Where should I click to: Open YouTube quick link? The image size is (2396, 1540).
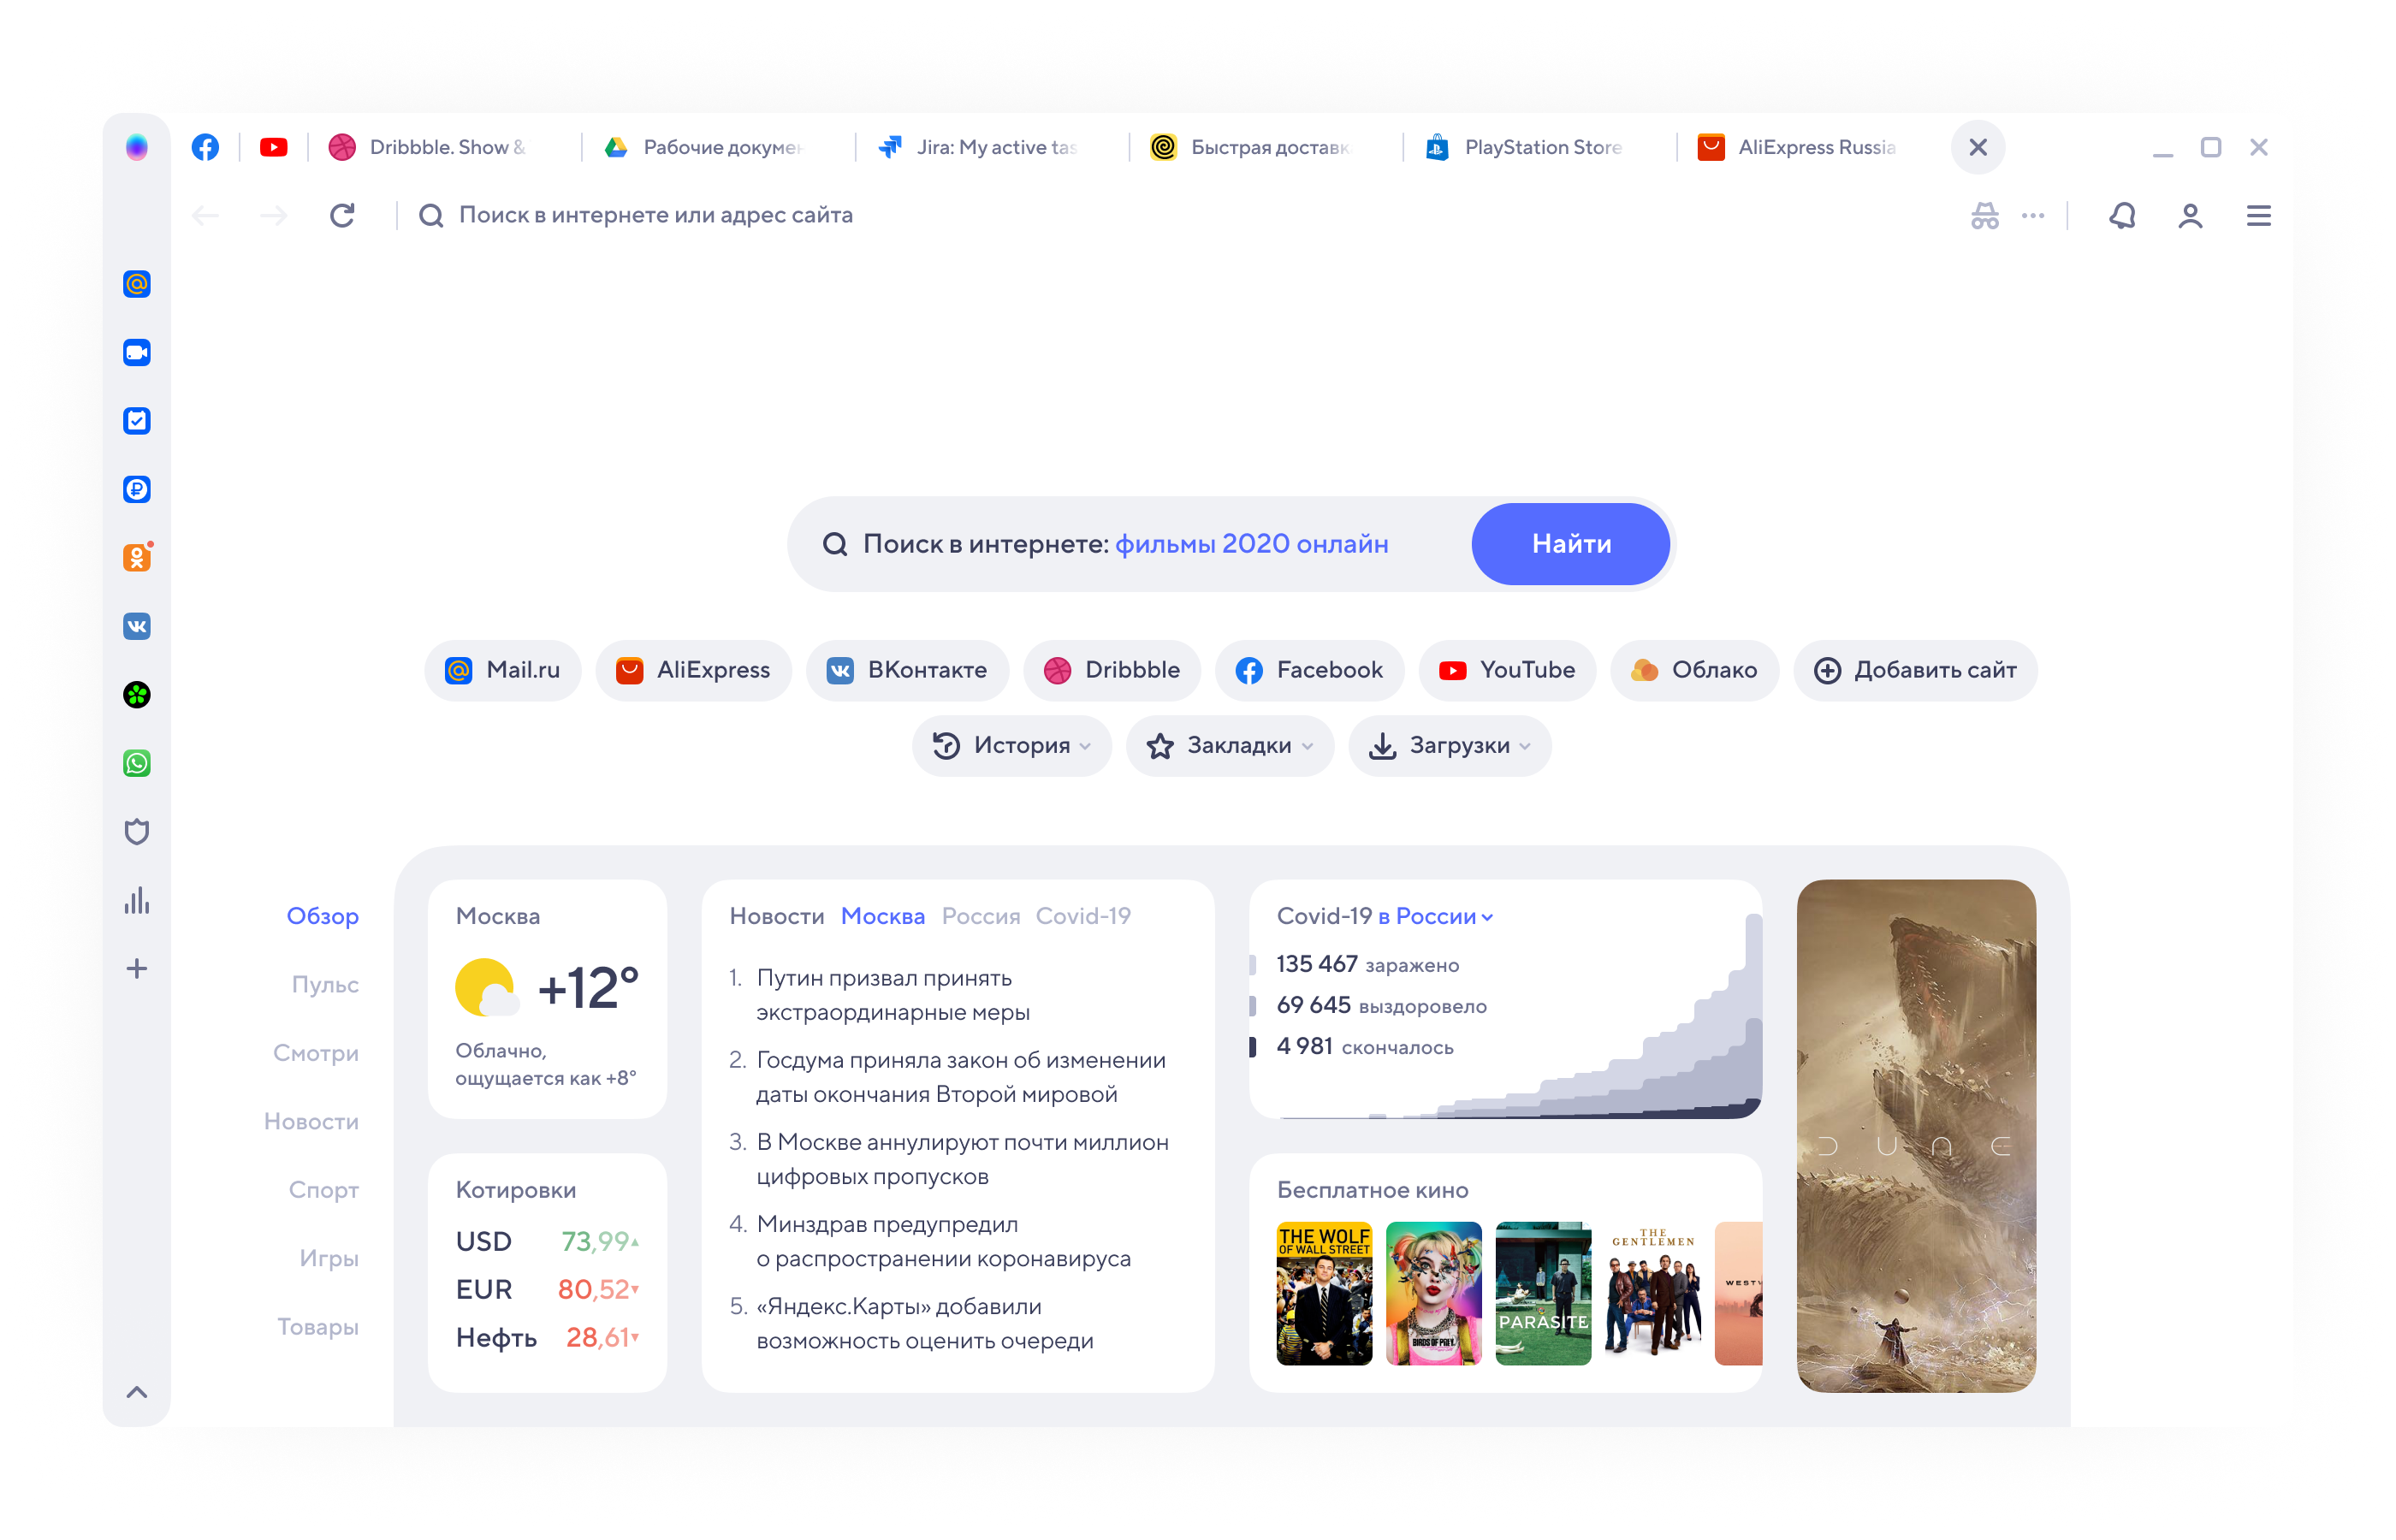click(x=1507, y=670)
